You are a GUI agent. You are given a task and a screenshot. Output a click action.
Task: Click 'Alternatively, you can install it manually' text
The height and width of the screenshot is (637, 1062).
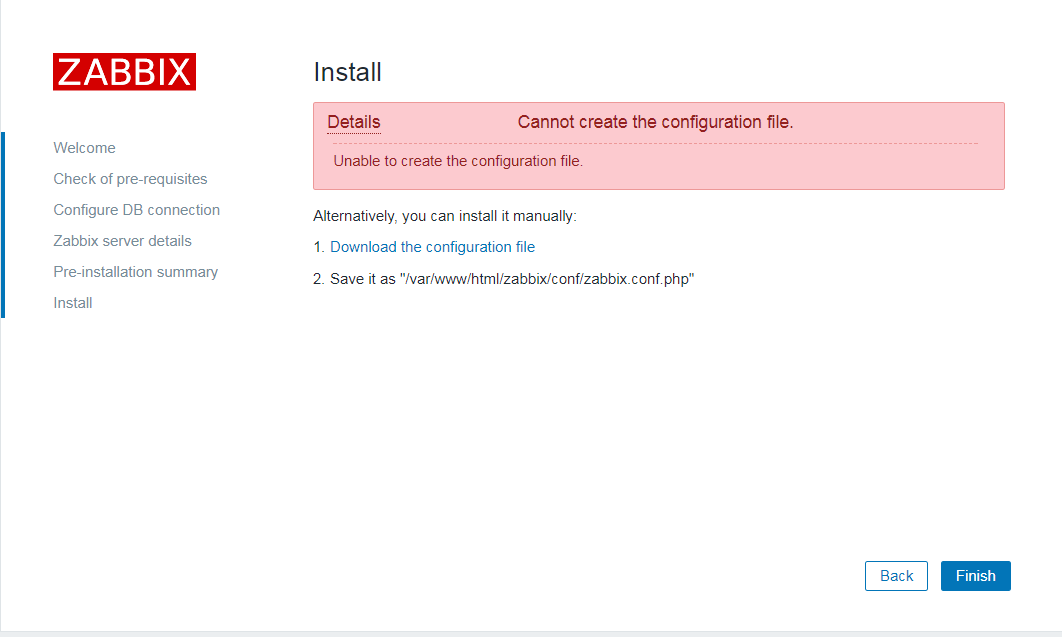click(x=445, y=216)
